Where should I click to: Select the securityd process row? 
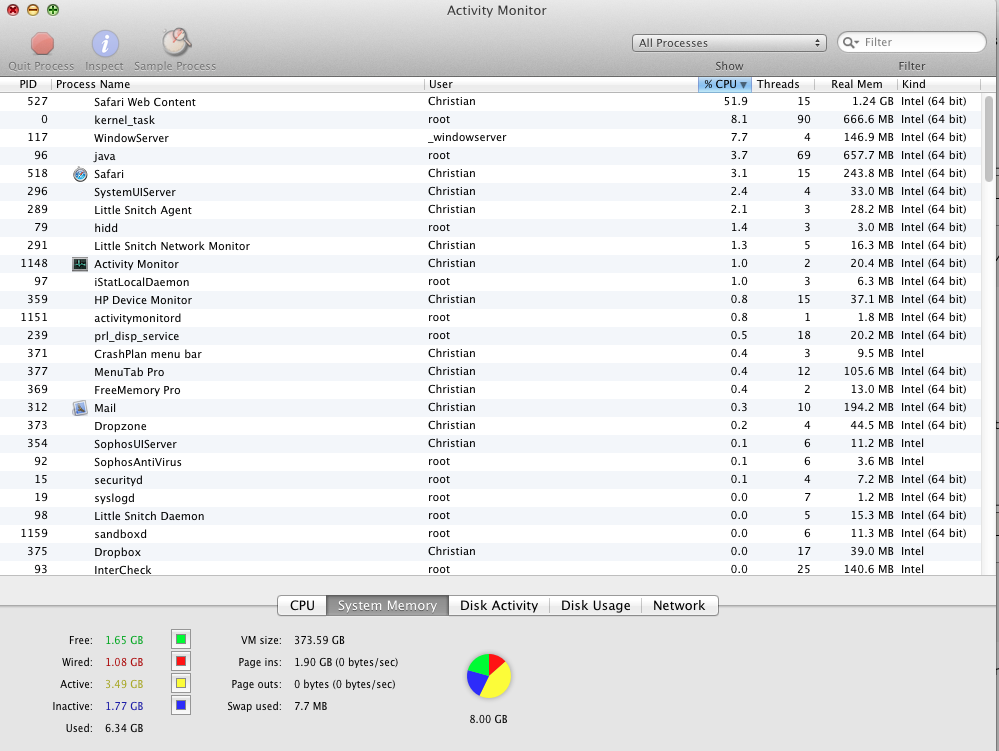[x=491, y=480]
